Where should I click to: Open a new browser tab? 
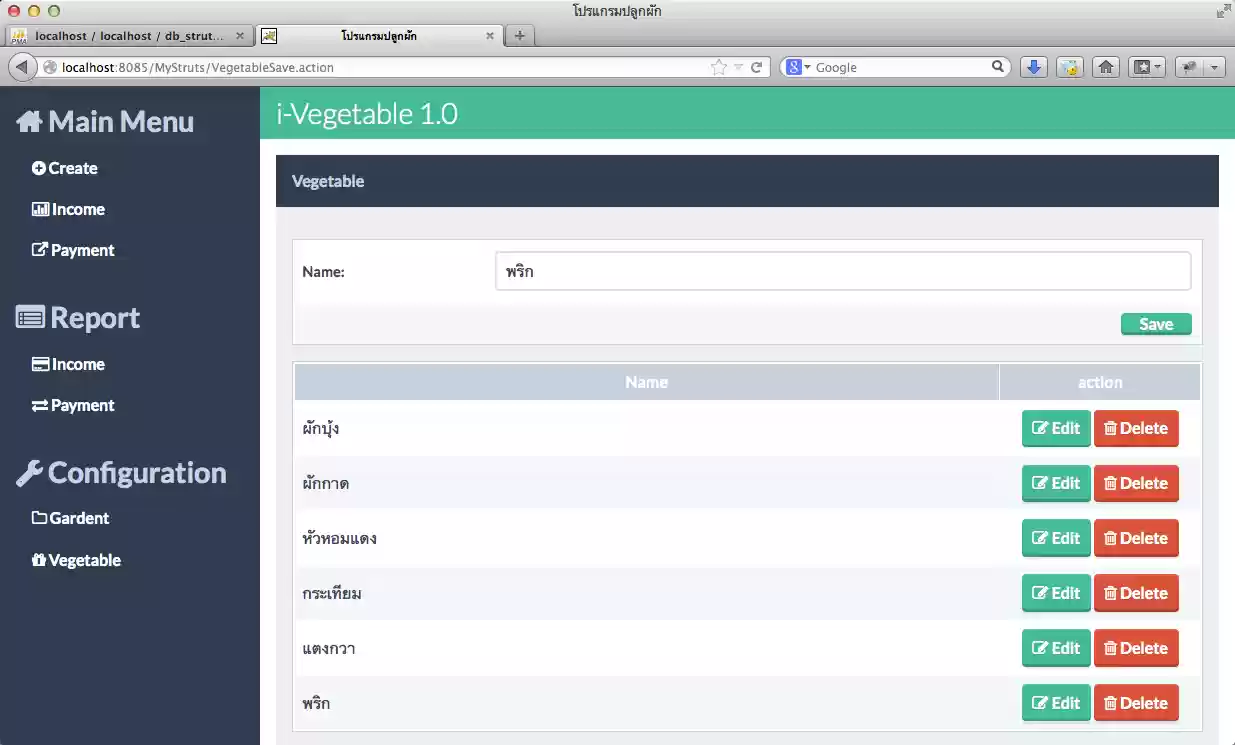[x=519, y=35]
